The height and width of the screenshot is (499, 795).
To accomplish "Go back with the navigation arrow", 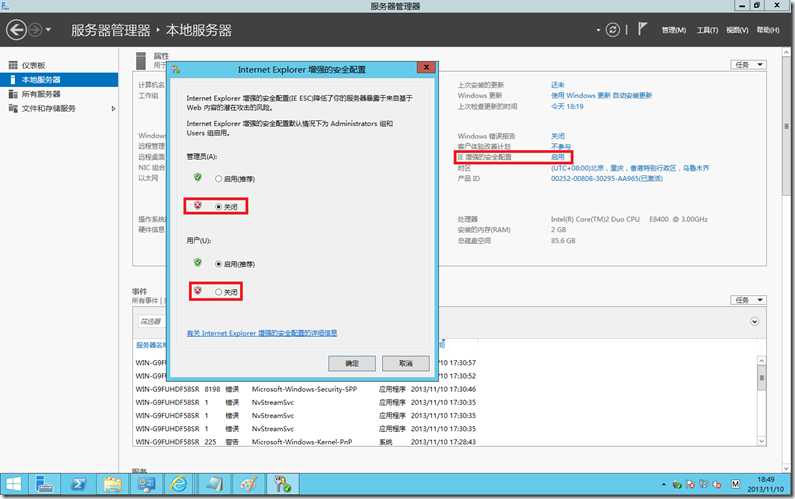I will click(16, 30).
